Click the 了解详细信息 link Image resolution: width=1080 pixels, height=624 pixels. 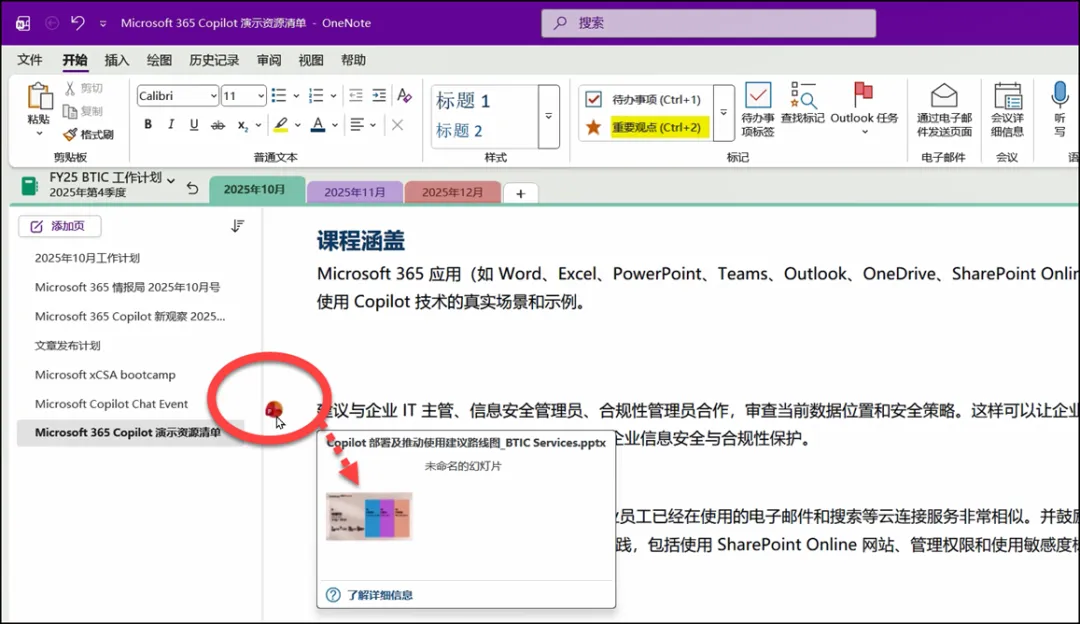coord(380,595)
